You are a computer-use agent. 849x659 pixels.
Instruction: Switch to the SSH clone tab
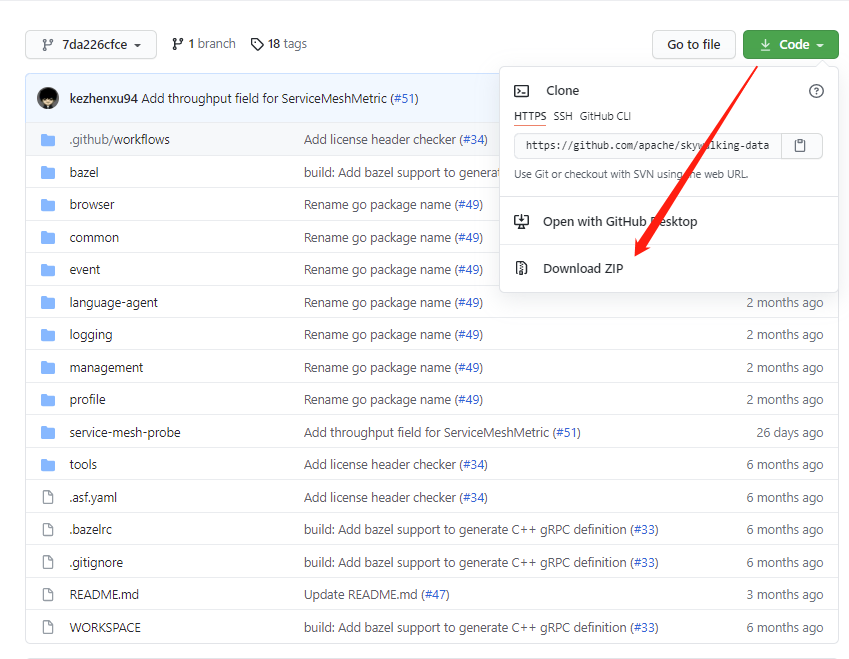(x=563, y=116)
